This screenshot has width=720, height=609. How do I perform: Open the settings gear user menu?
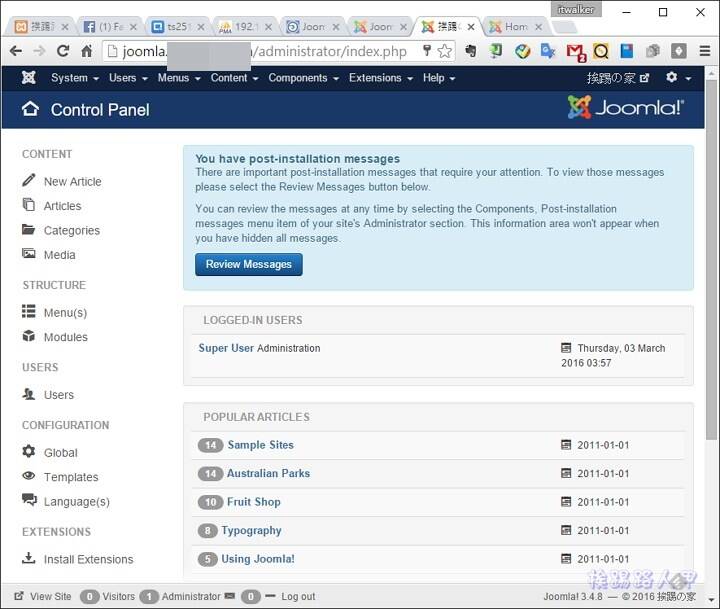678,78
